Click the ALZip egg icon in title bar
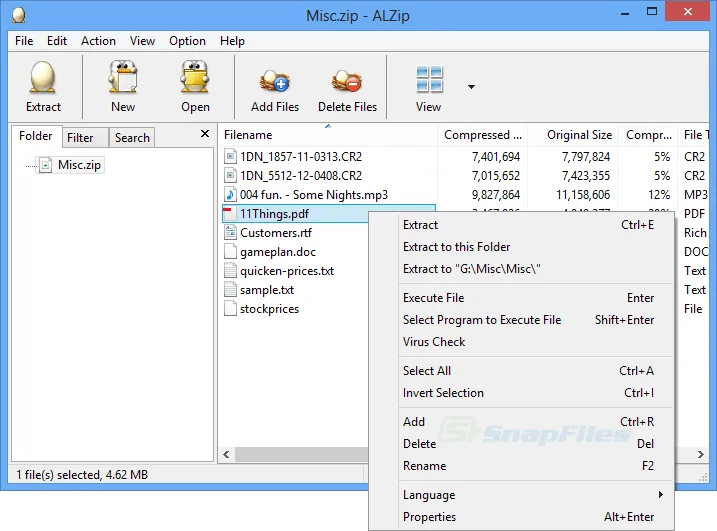 click(x=19, y=15)
